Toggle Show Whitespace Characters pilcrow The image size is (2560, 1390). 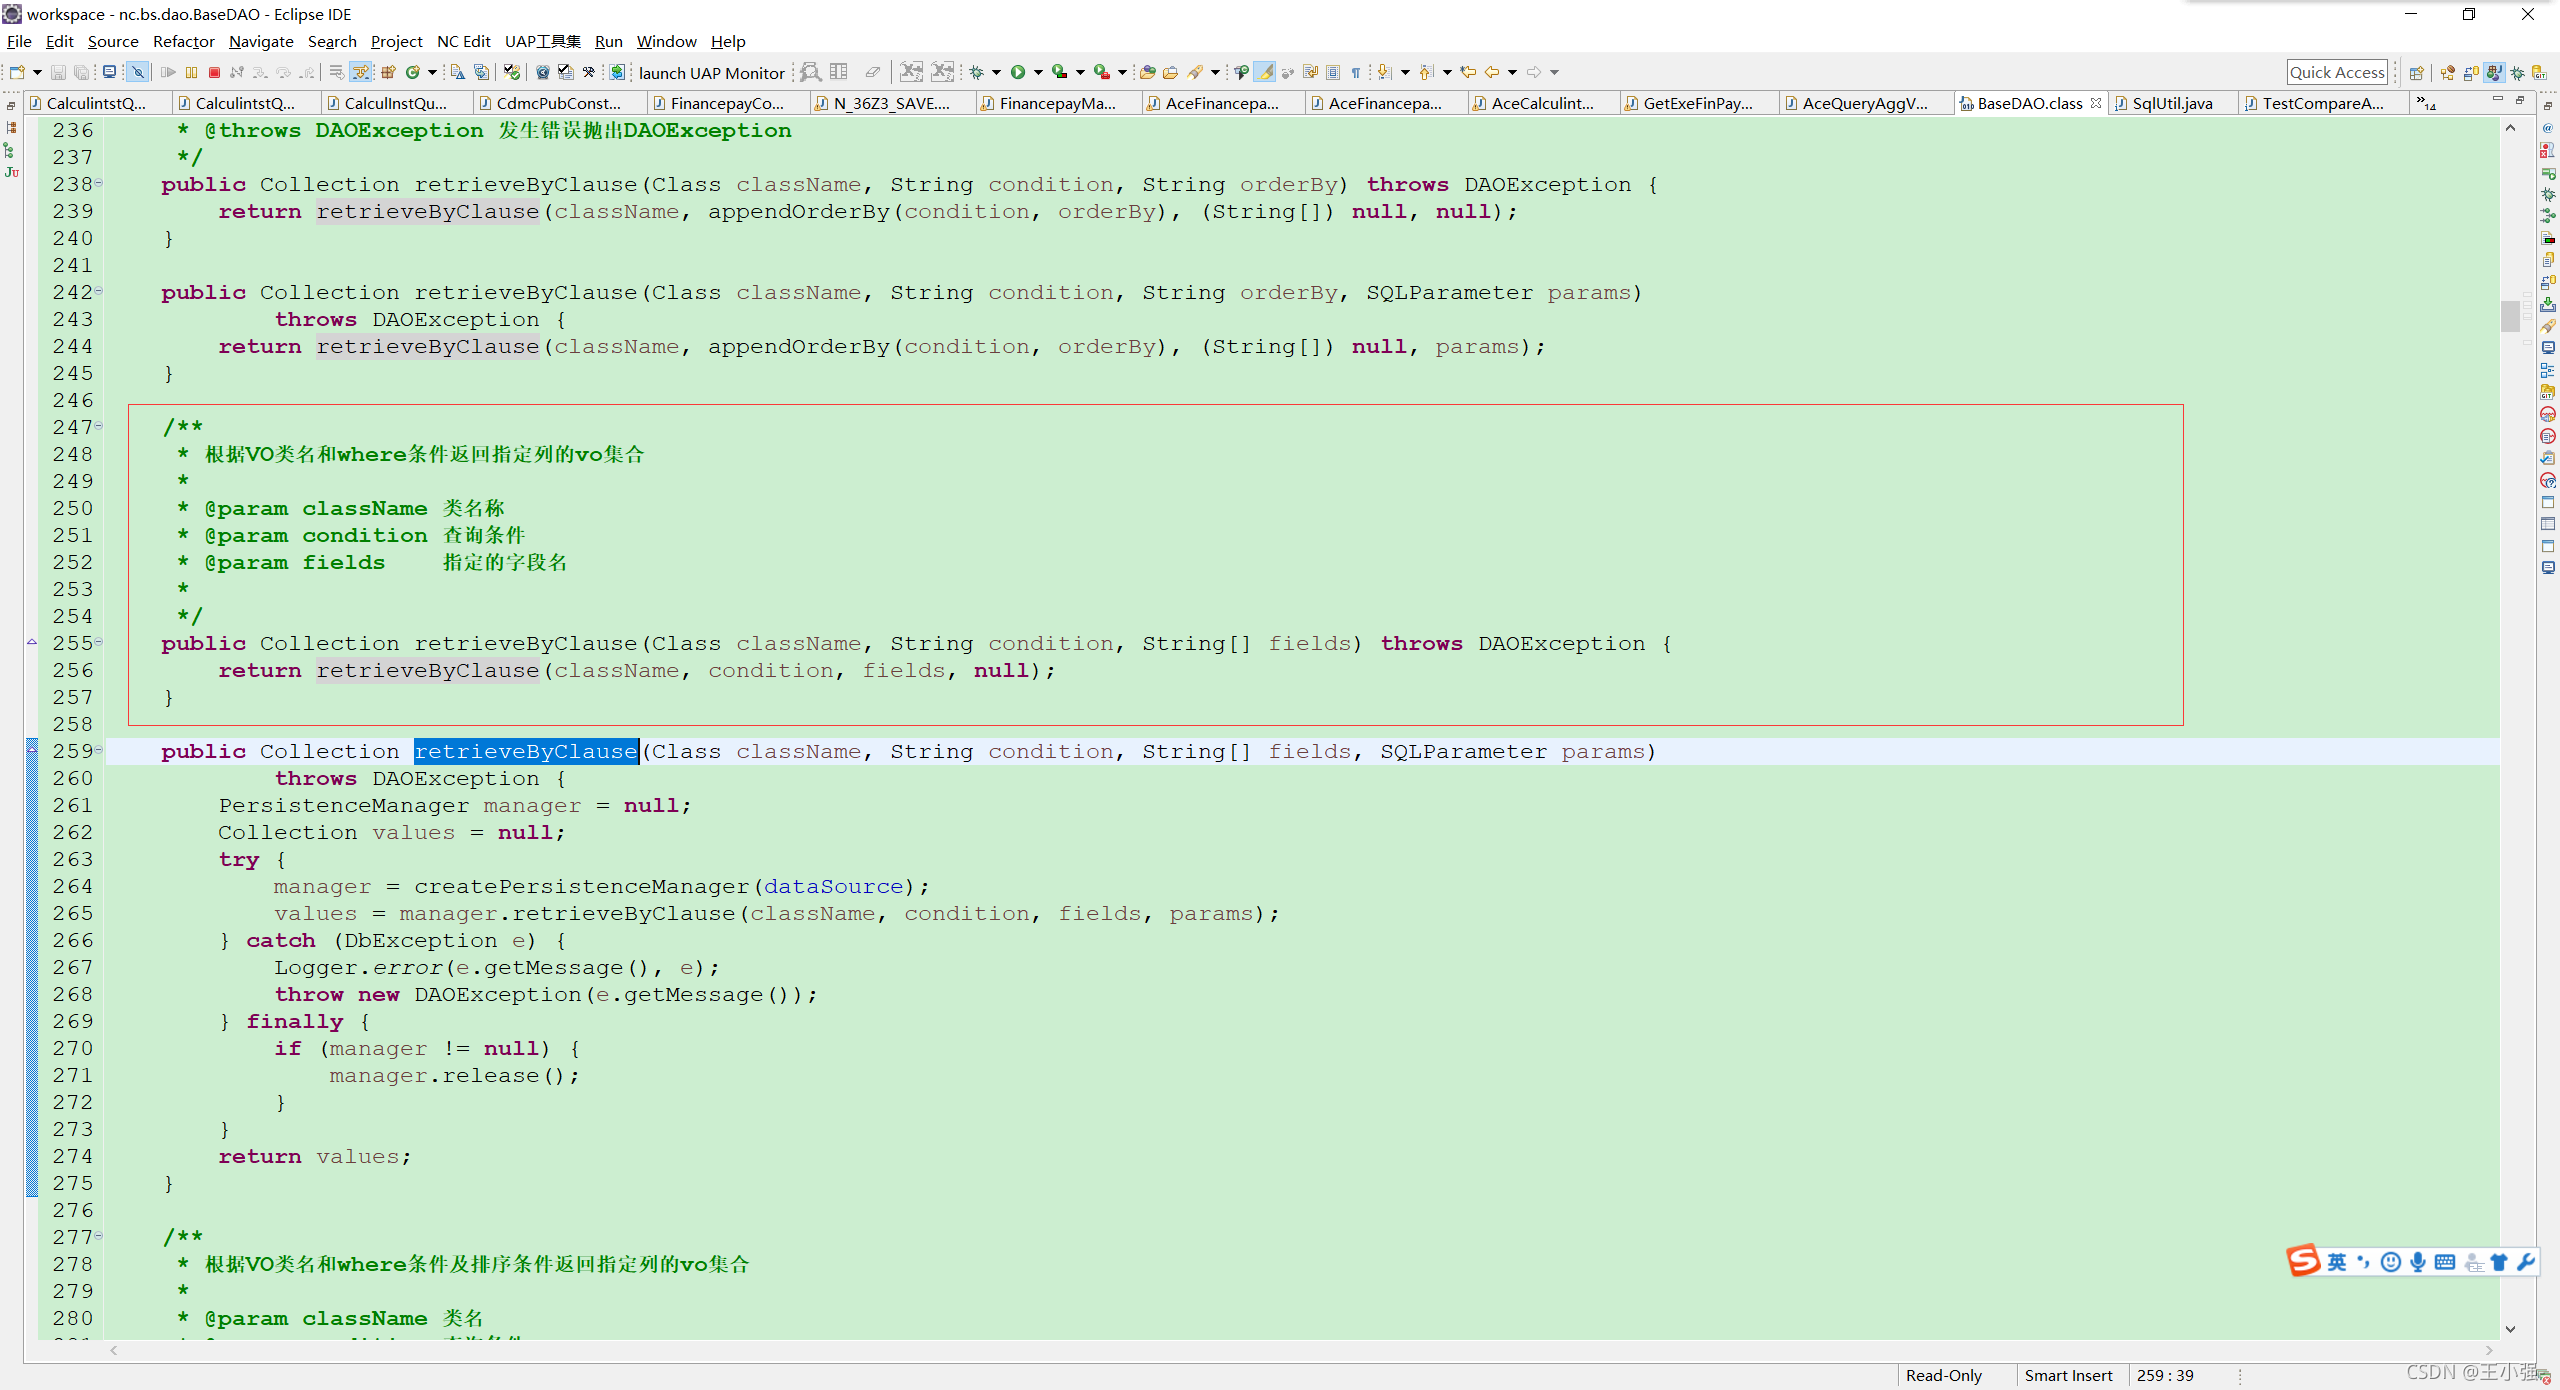1356,72
